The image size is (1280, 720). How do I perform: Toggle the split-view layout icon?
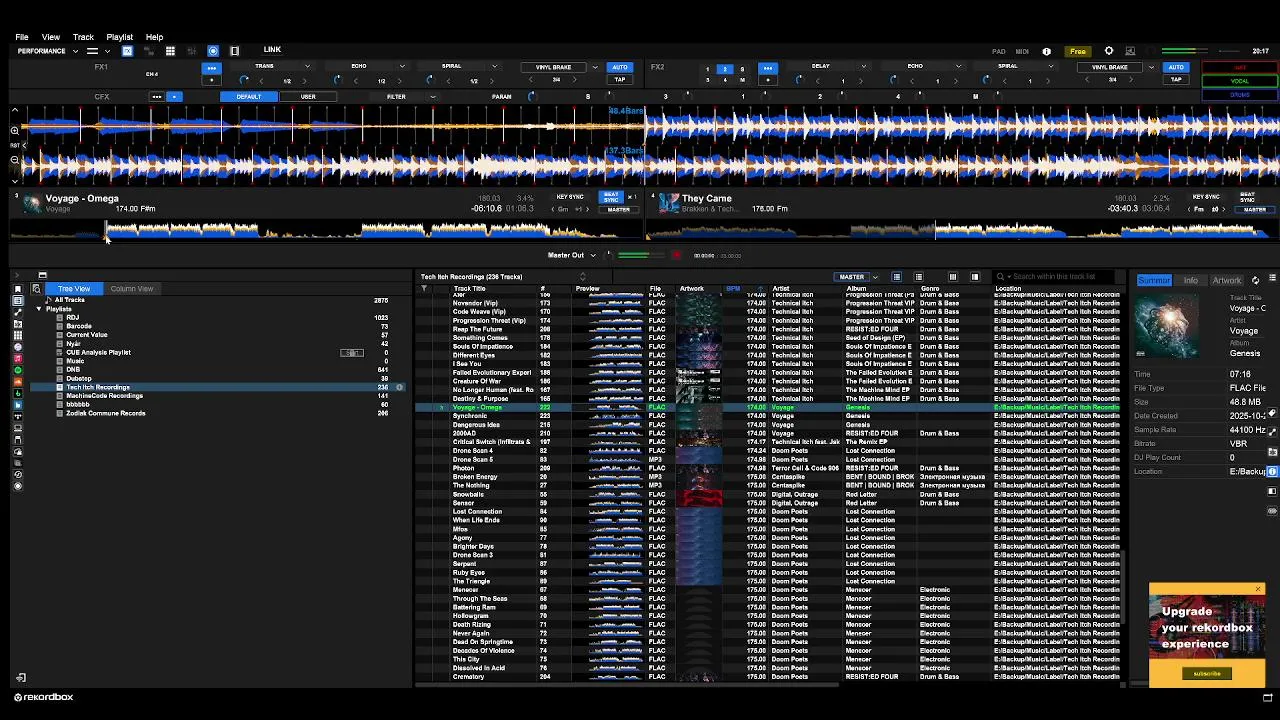[234, 51]
